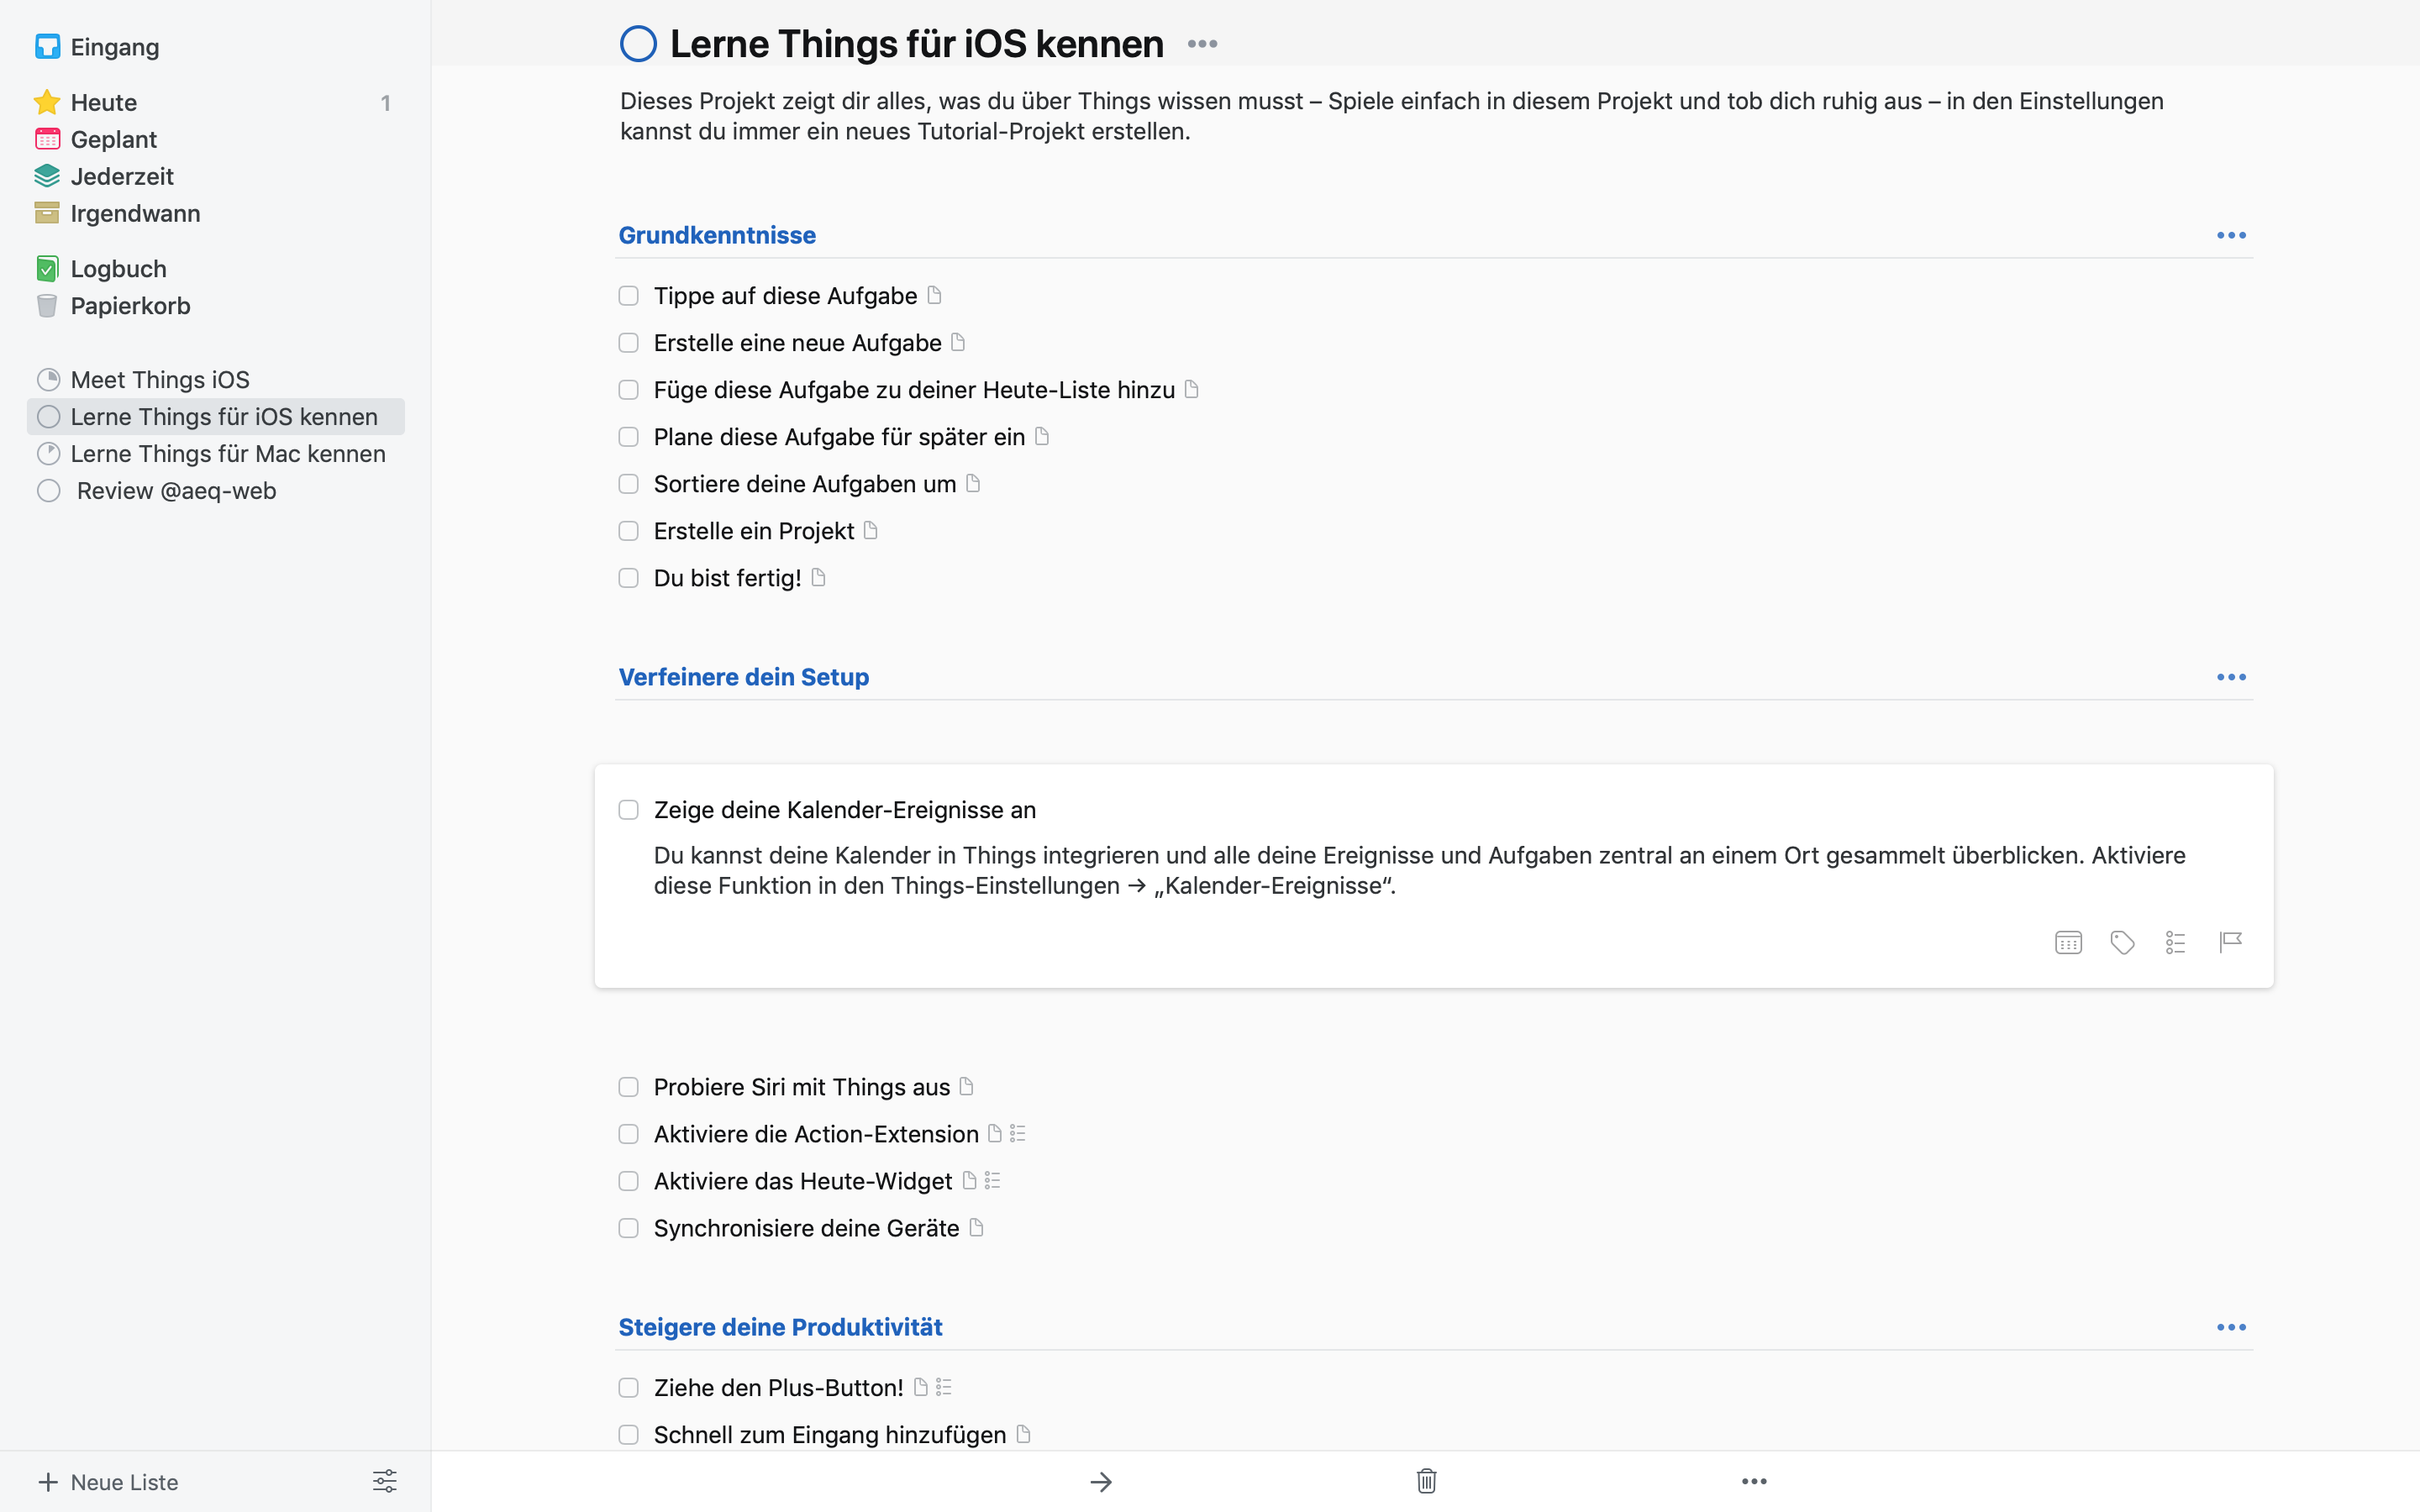Click note icon next to Du bist fertig!
The image size is (2420, 1512).
[x=818, y=577]
